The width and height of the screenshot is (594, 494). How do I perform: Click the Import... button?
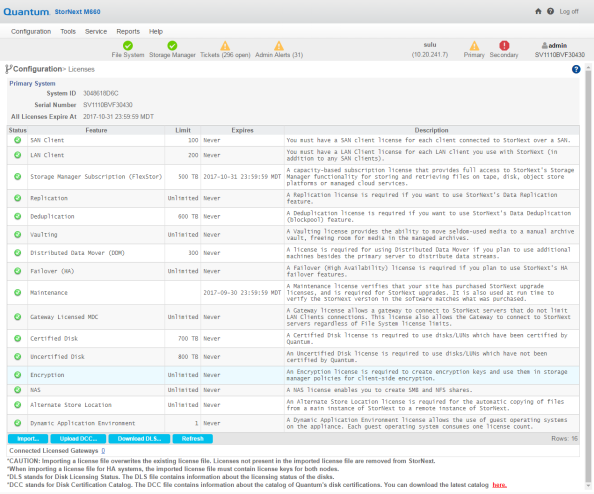pyautogui.click(x=28, y=439)
